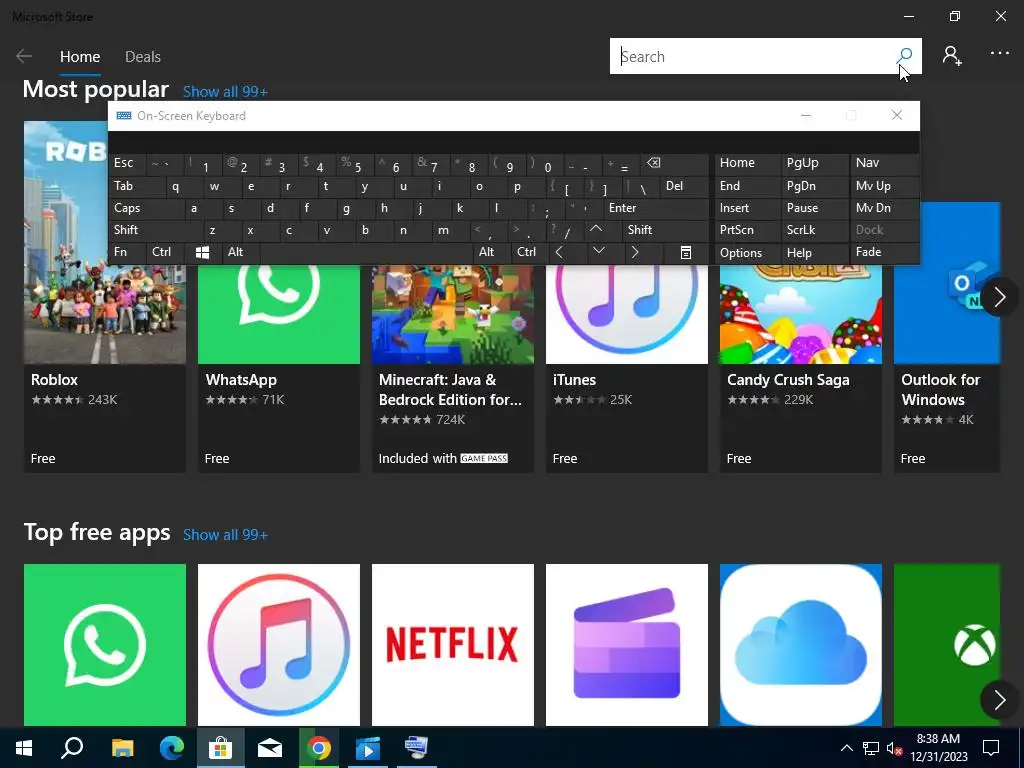Open Mail app from taskbar
Screen dimensions: 1024x768
(270, 748)
